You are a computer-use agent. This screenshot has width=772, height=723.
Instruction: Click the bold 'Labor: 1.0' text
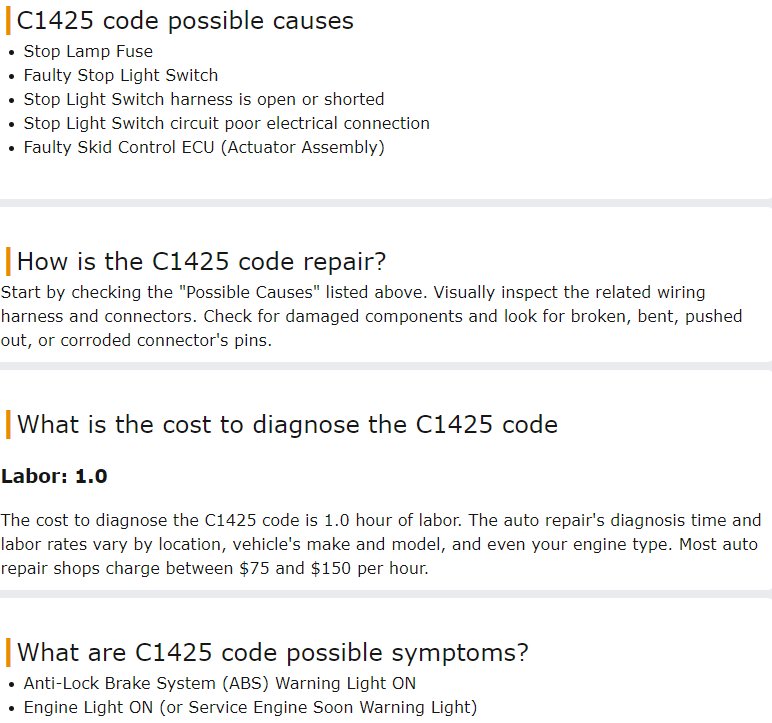point(54,476)
